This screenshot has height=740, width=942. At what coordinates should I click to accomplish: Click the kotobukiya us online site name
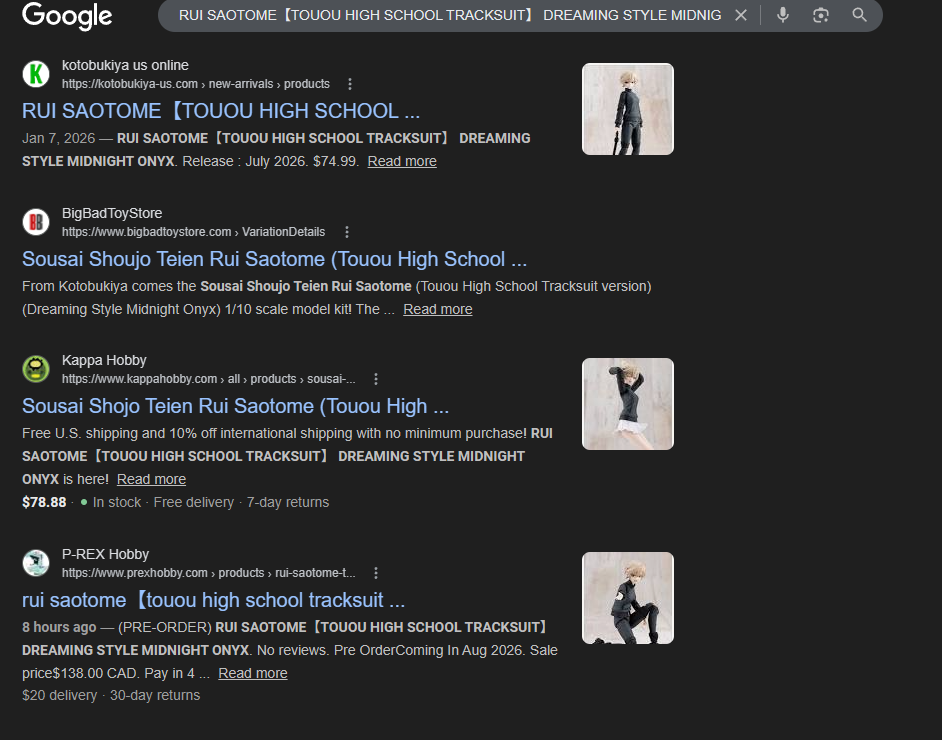[x=125, y=65]
